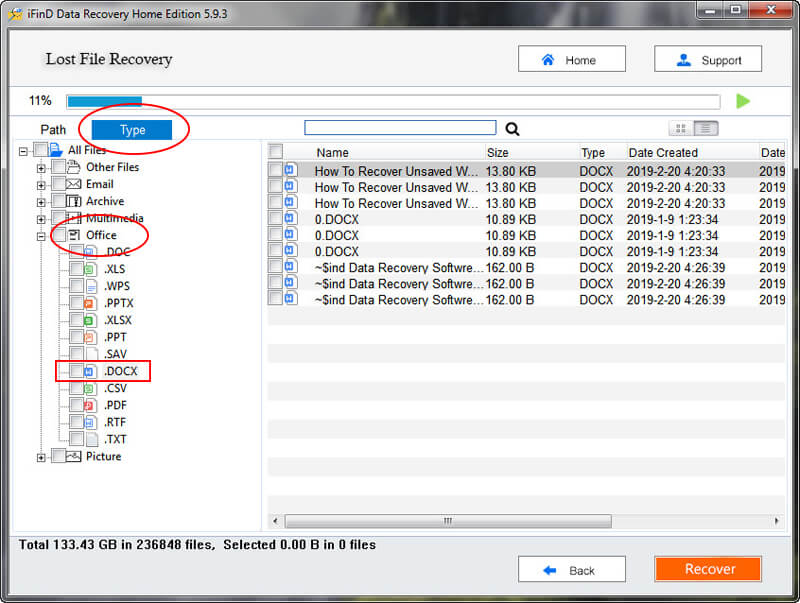This screenshot has height=603, width=800.
Task: Tick the .PDF type checkbox
Action: click(77, 405)
